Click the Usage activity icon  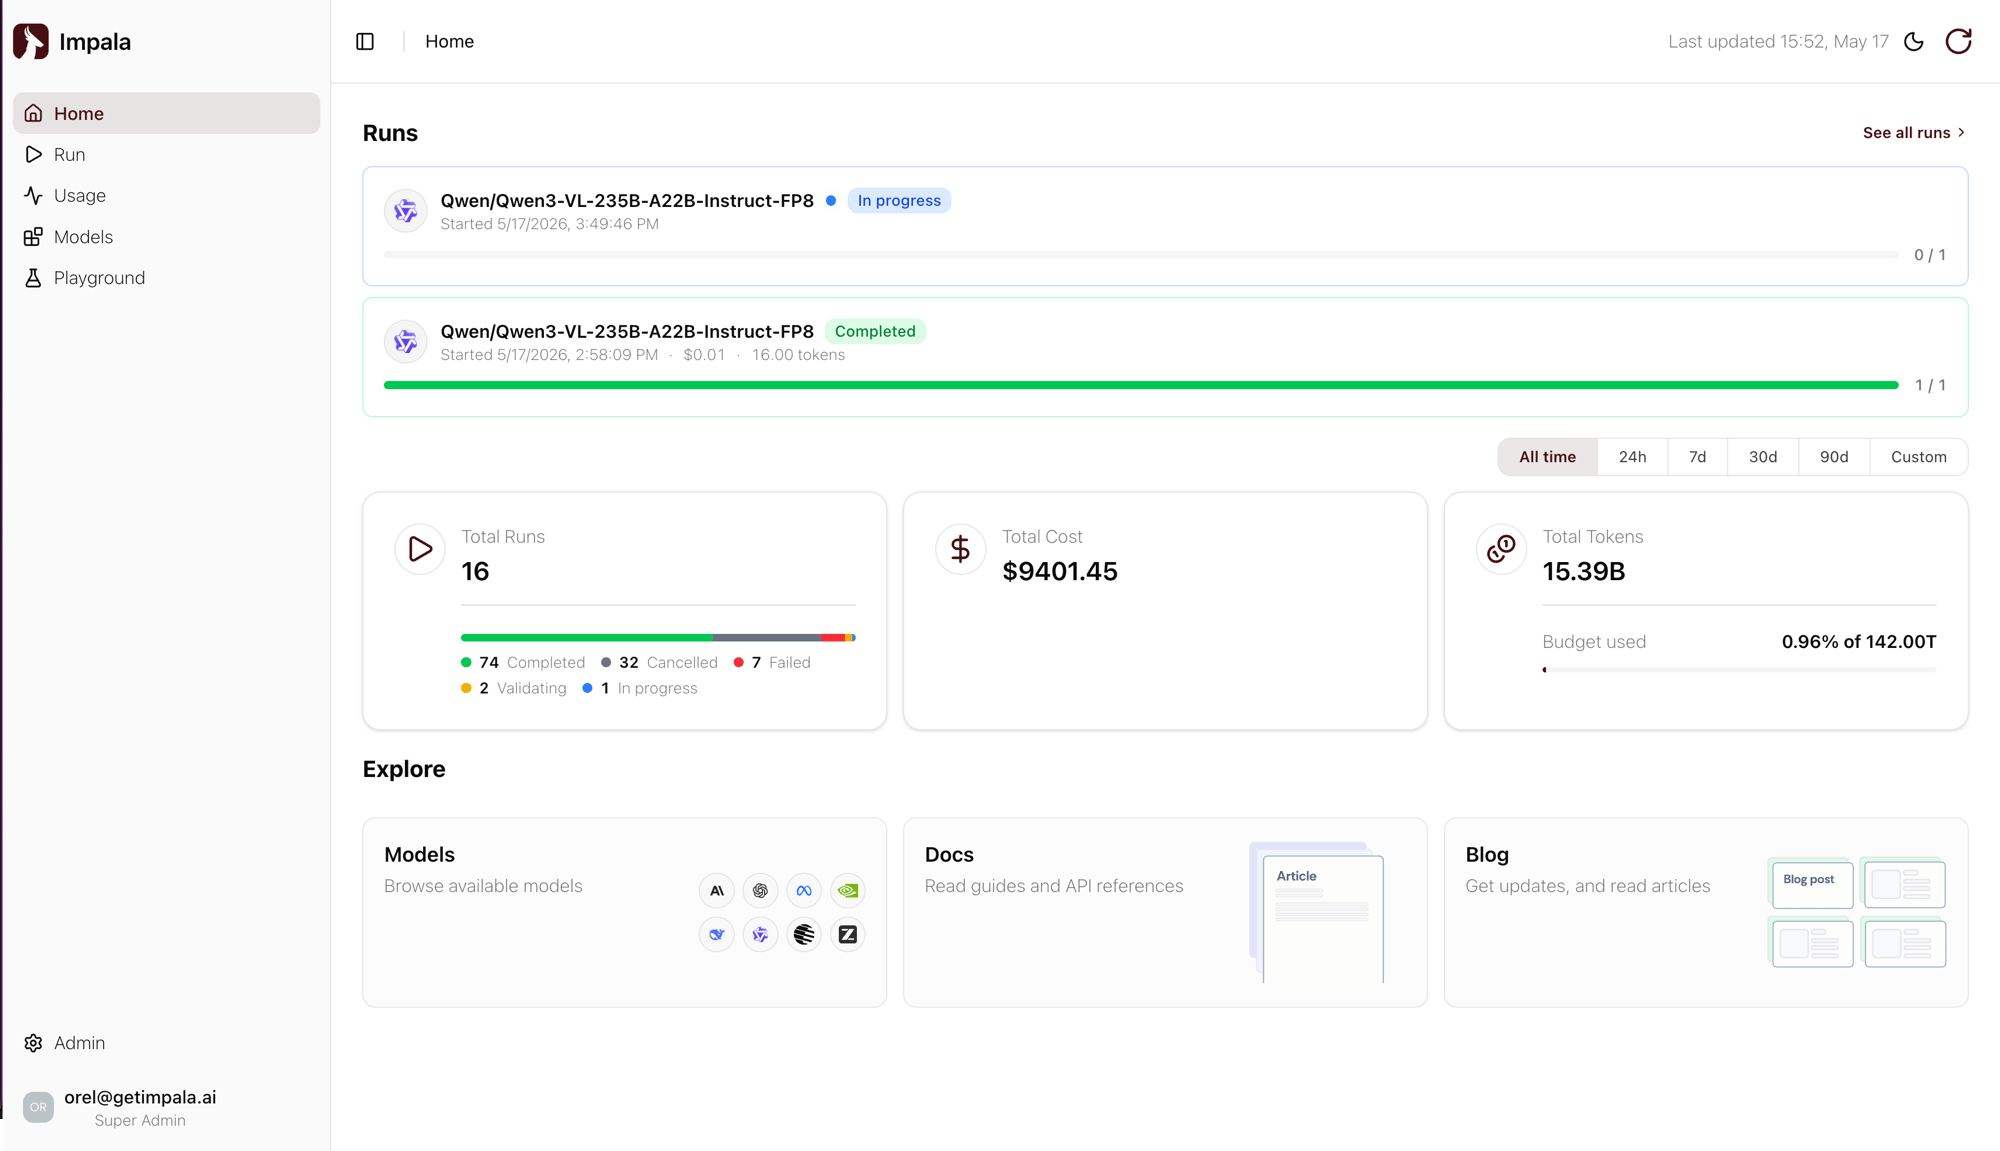tap(33, 195)
